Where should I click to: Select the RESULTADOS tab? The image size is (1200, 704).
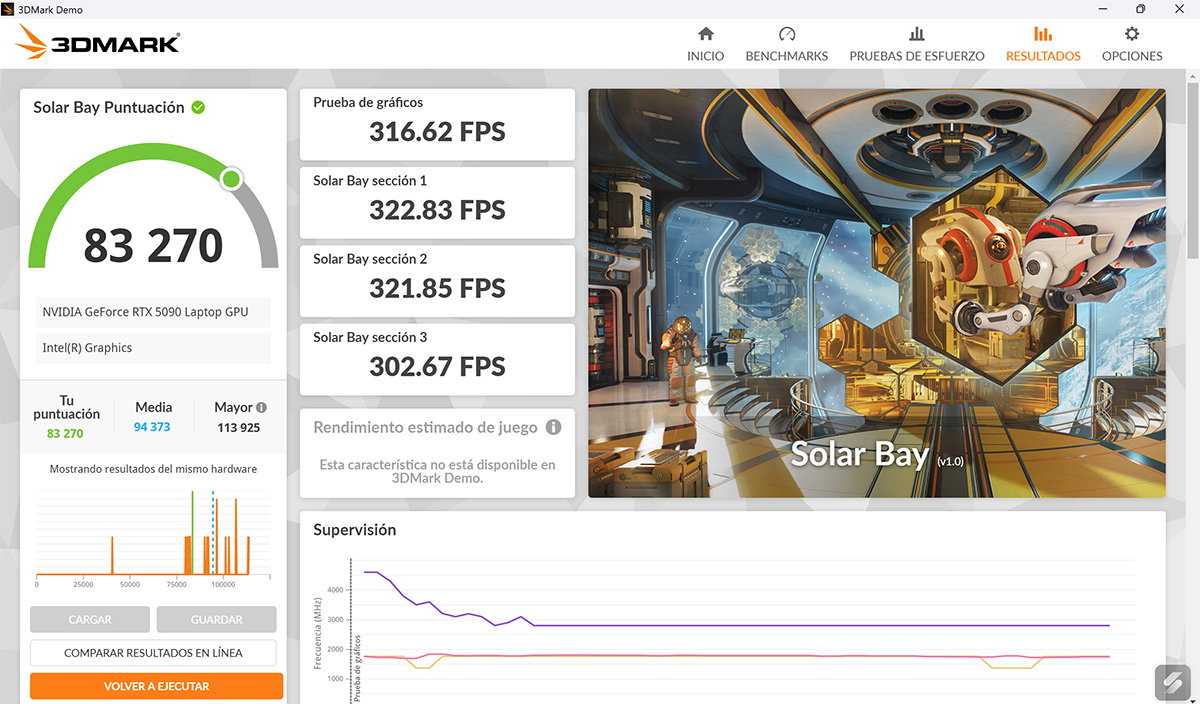coord(1043,44)
